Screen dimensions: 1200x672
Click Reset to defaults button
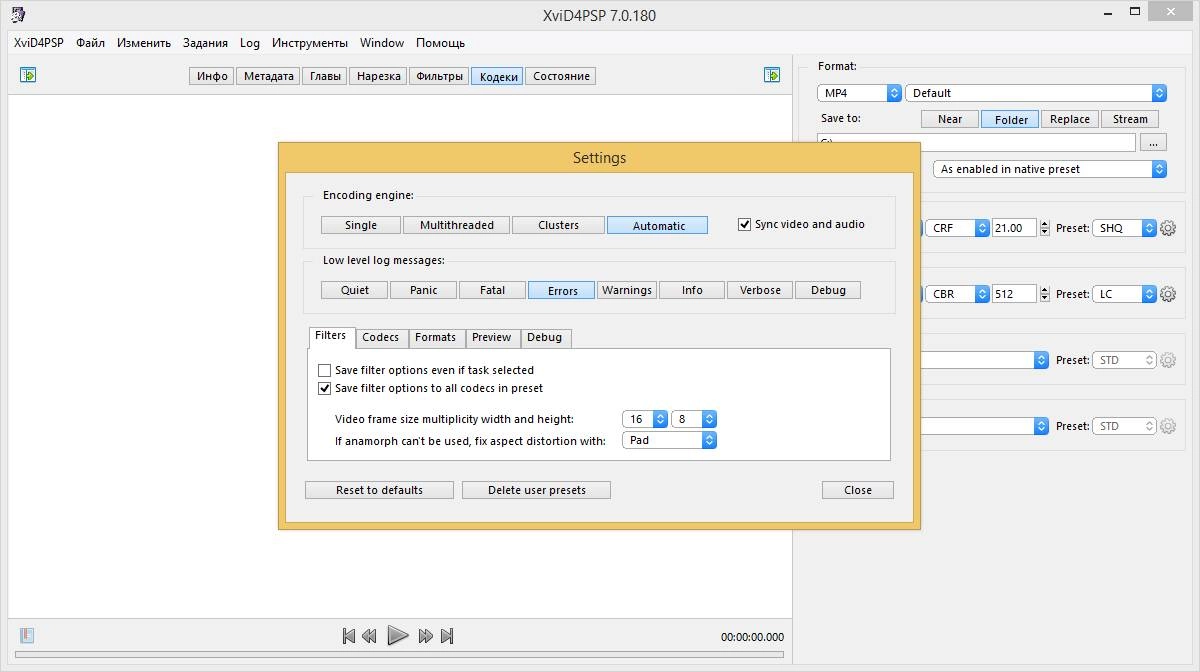pyautogui.click(x=379, y=490)
